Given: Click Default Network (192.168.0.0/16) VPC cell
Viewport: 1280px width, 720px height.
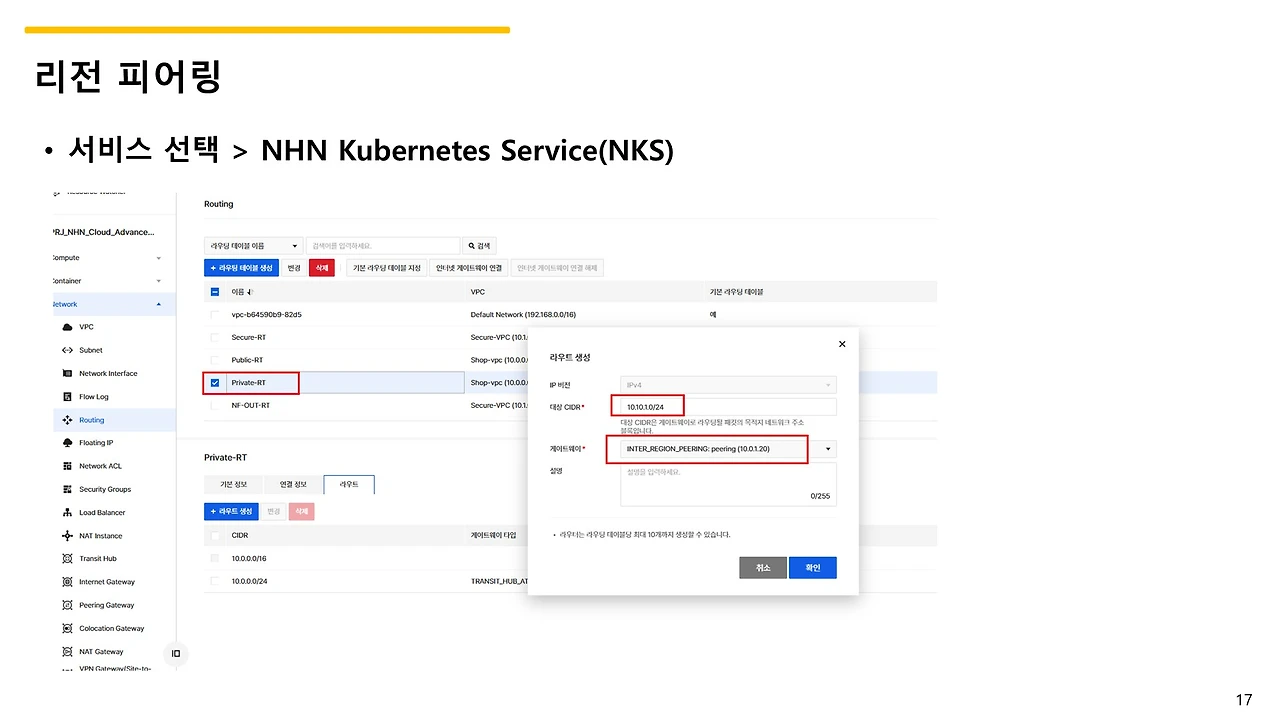Looking at the screenshot, I should tap(523, 315).
